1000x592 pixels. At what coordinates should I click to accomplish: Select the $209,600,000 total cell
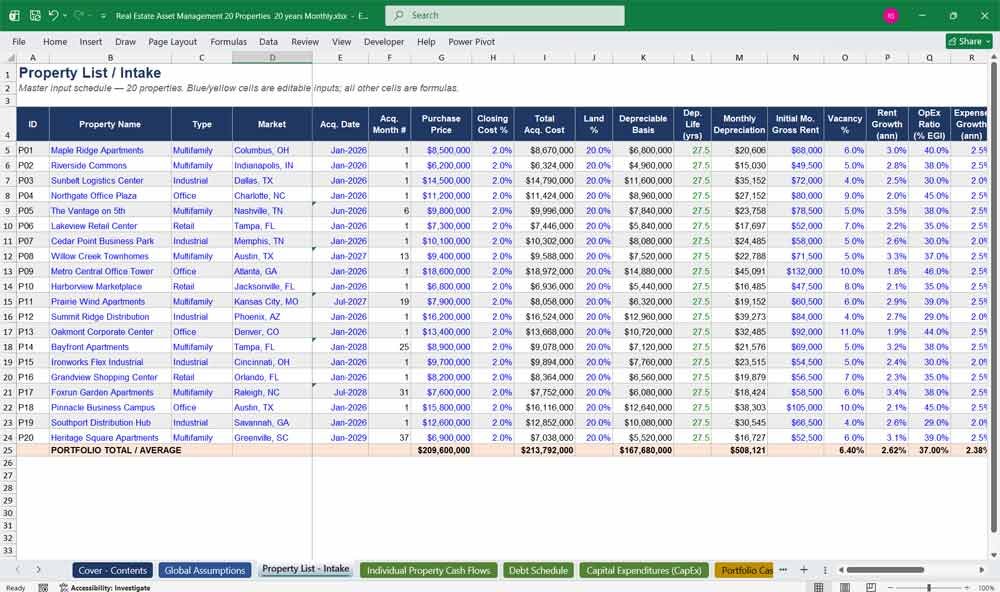coord(441,450)
